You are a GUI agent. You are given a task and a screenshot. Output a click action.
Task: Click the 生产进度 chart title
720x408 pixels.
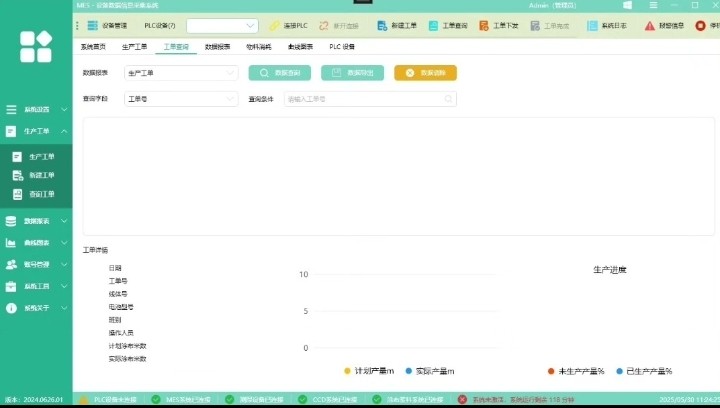(x=609, y=270)
